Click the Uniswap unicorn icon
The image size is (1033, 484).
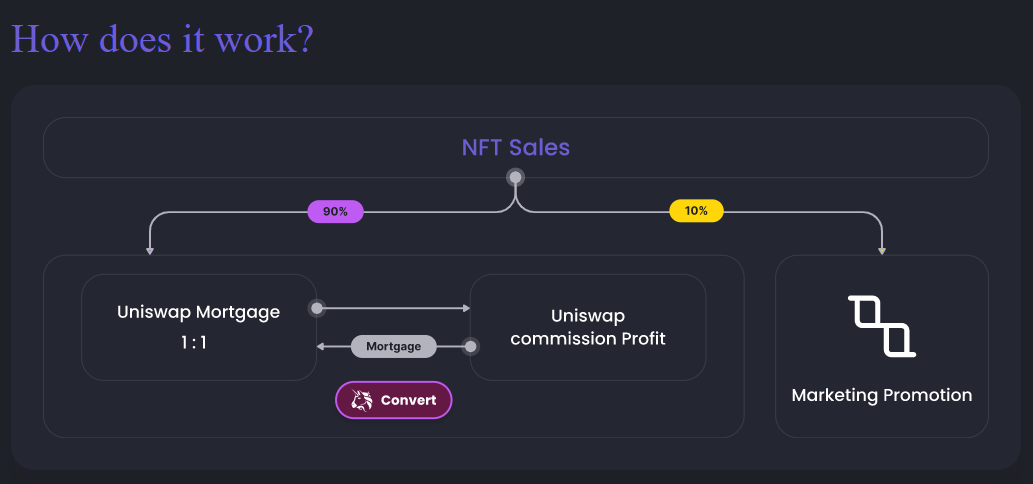362,400
